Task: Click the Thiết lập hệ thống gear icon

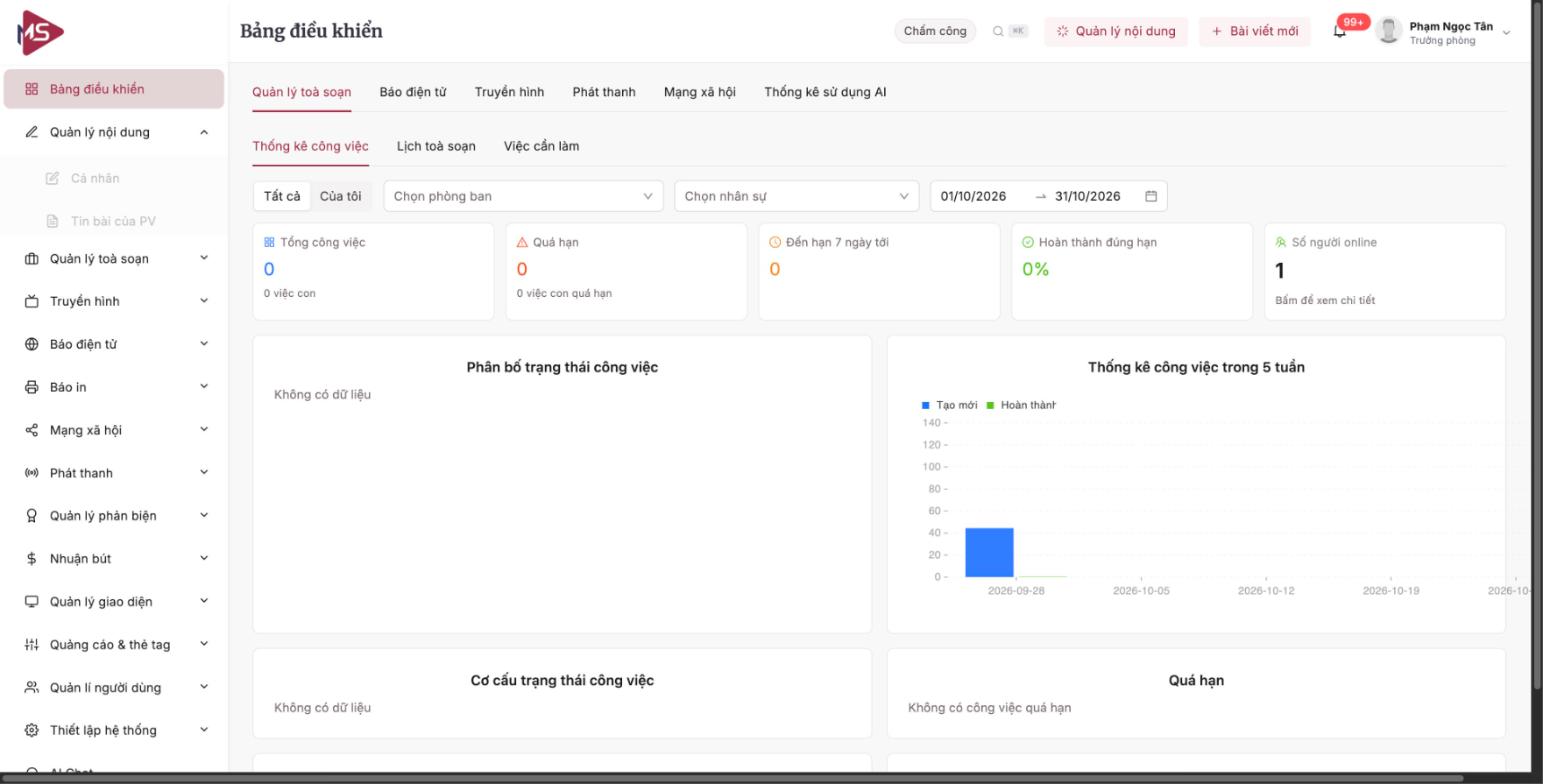Action: pyautogui.click(x=31, y=730)
